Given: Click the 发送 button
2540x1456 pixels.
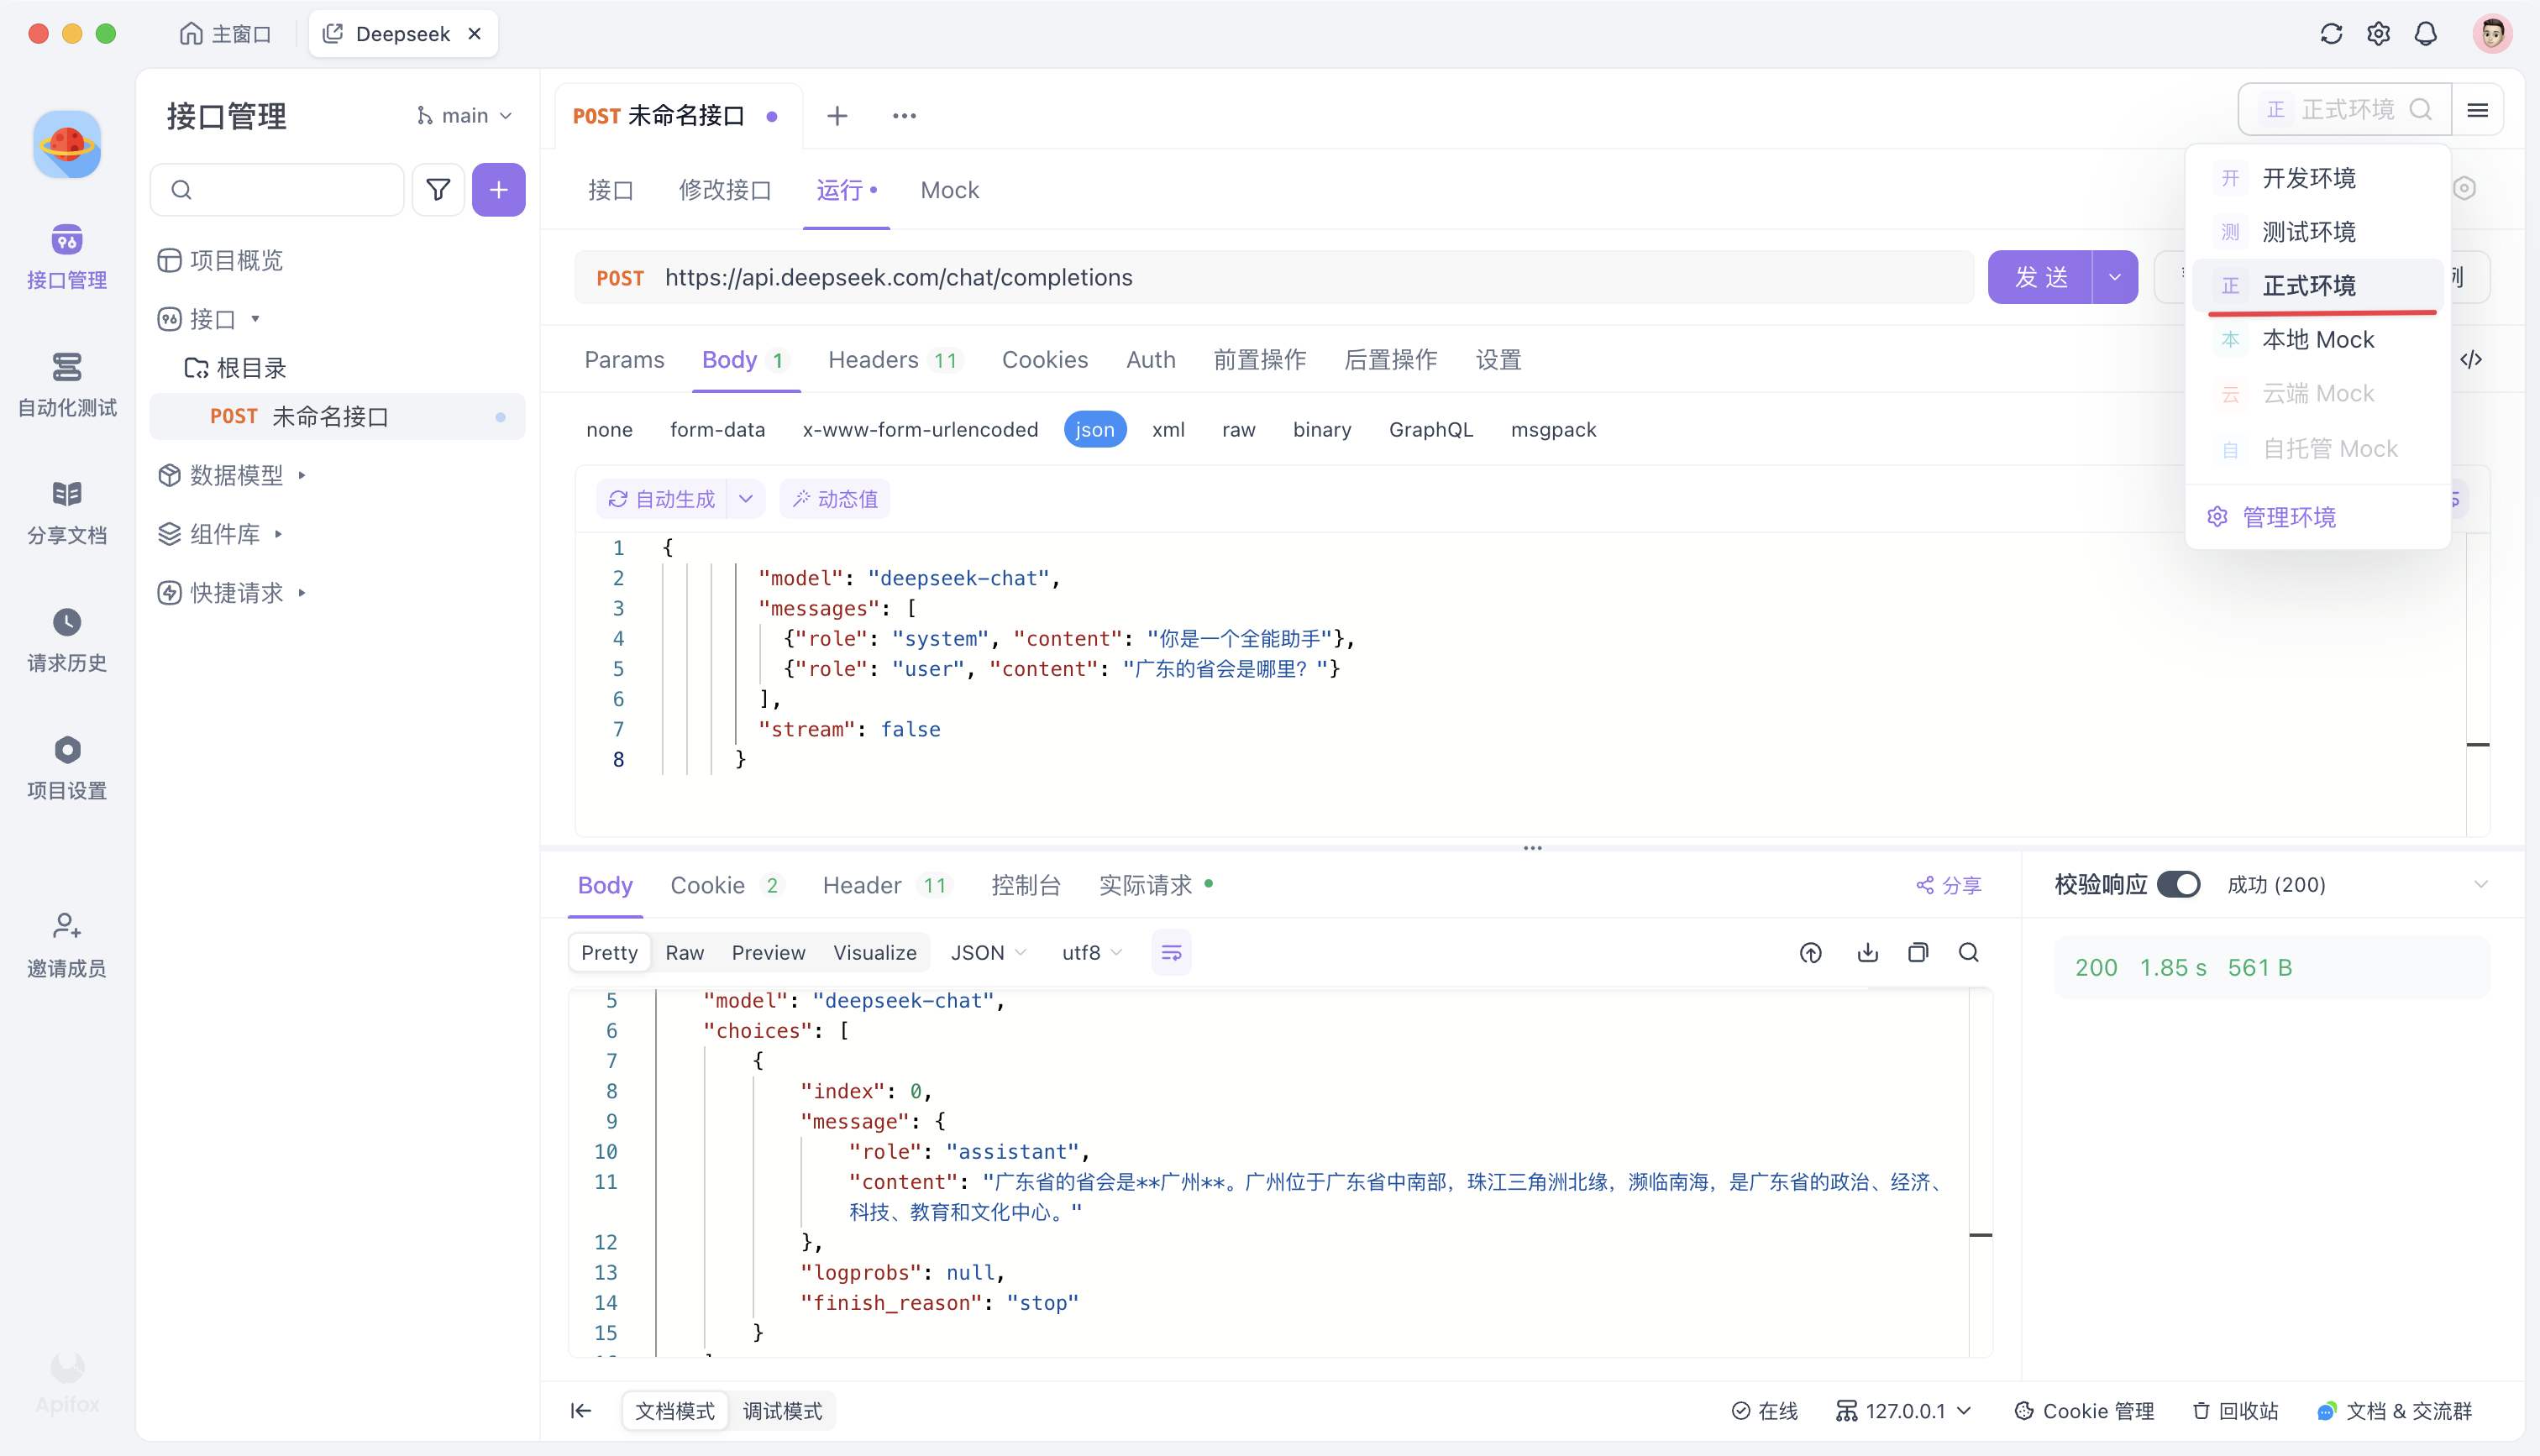Looking at the screenshot, I should 2040,277.
